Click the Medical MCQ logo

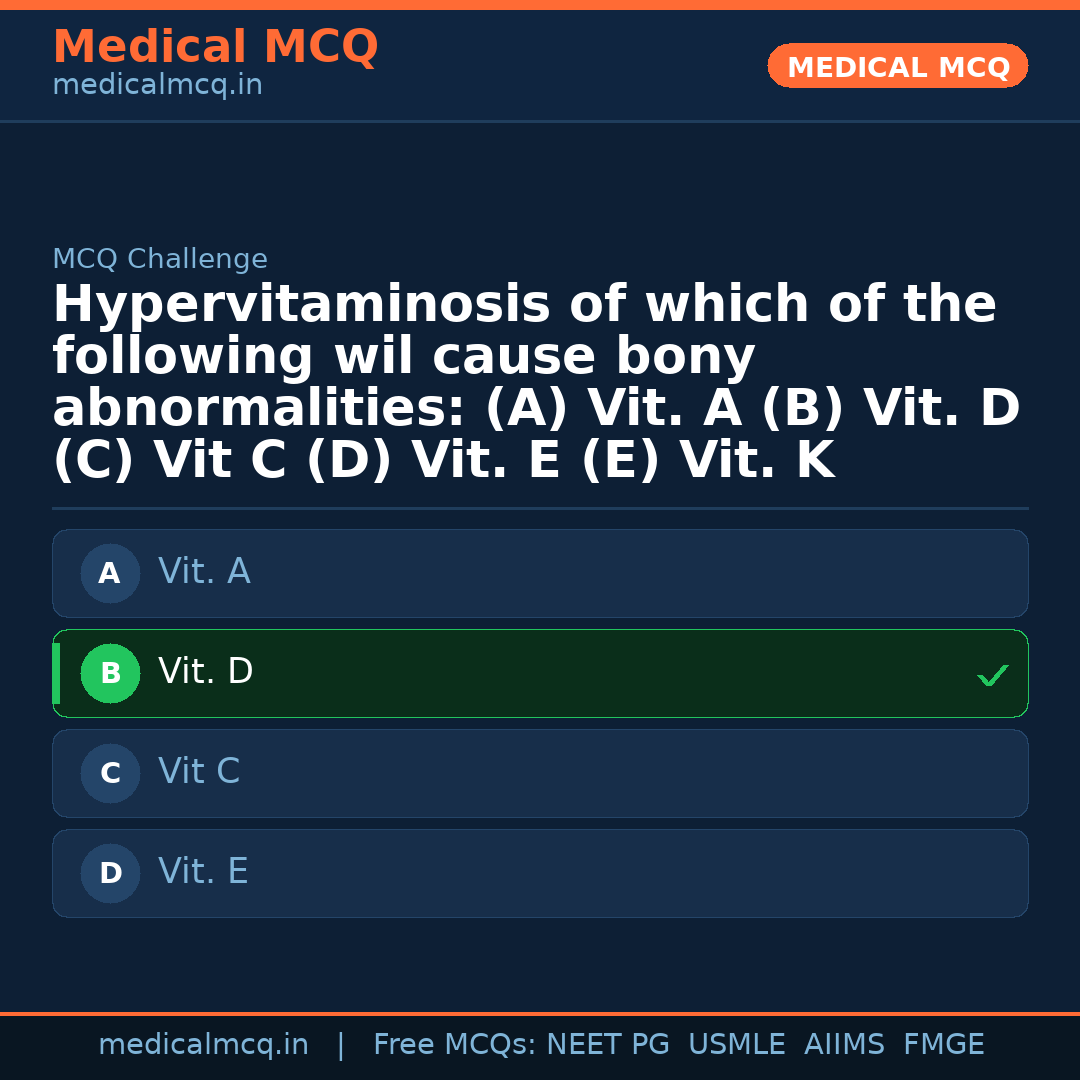point(215,47)
